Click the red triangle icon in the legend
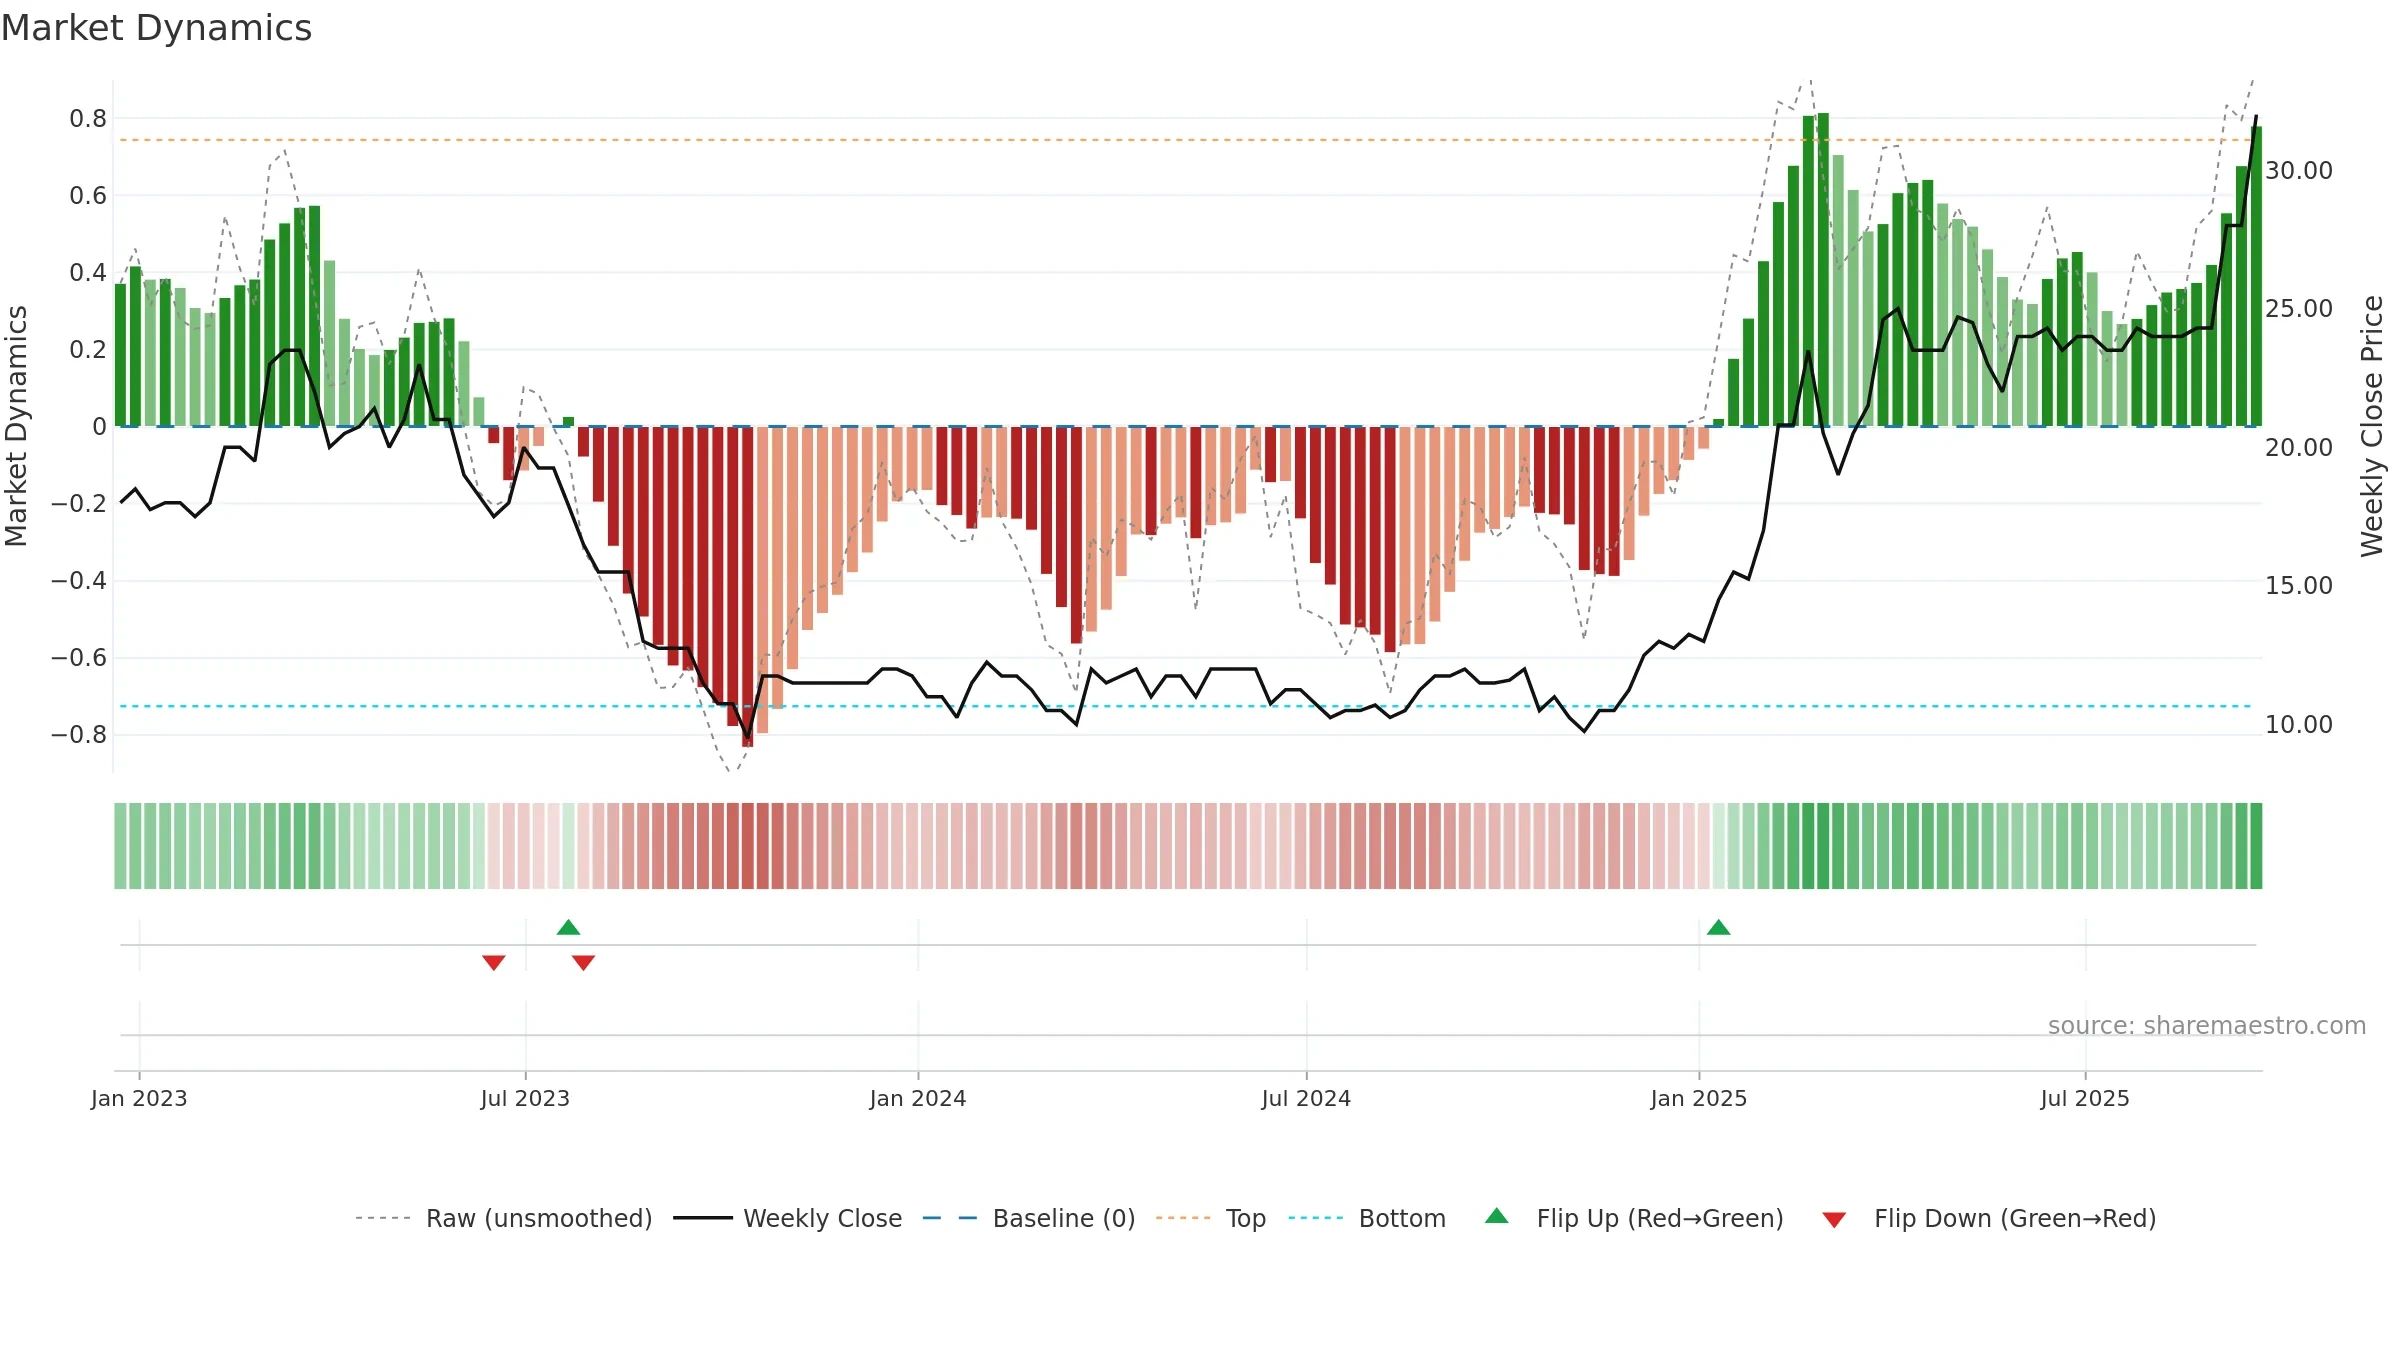This screenshot has height=1350, width=2400. click(x=1834, y=1220)
